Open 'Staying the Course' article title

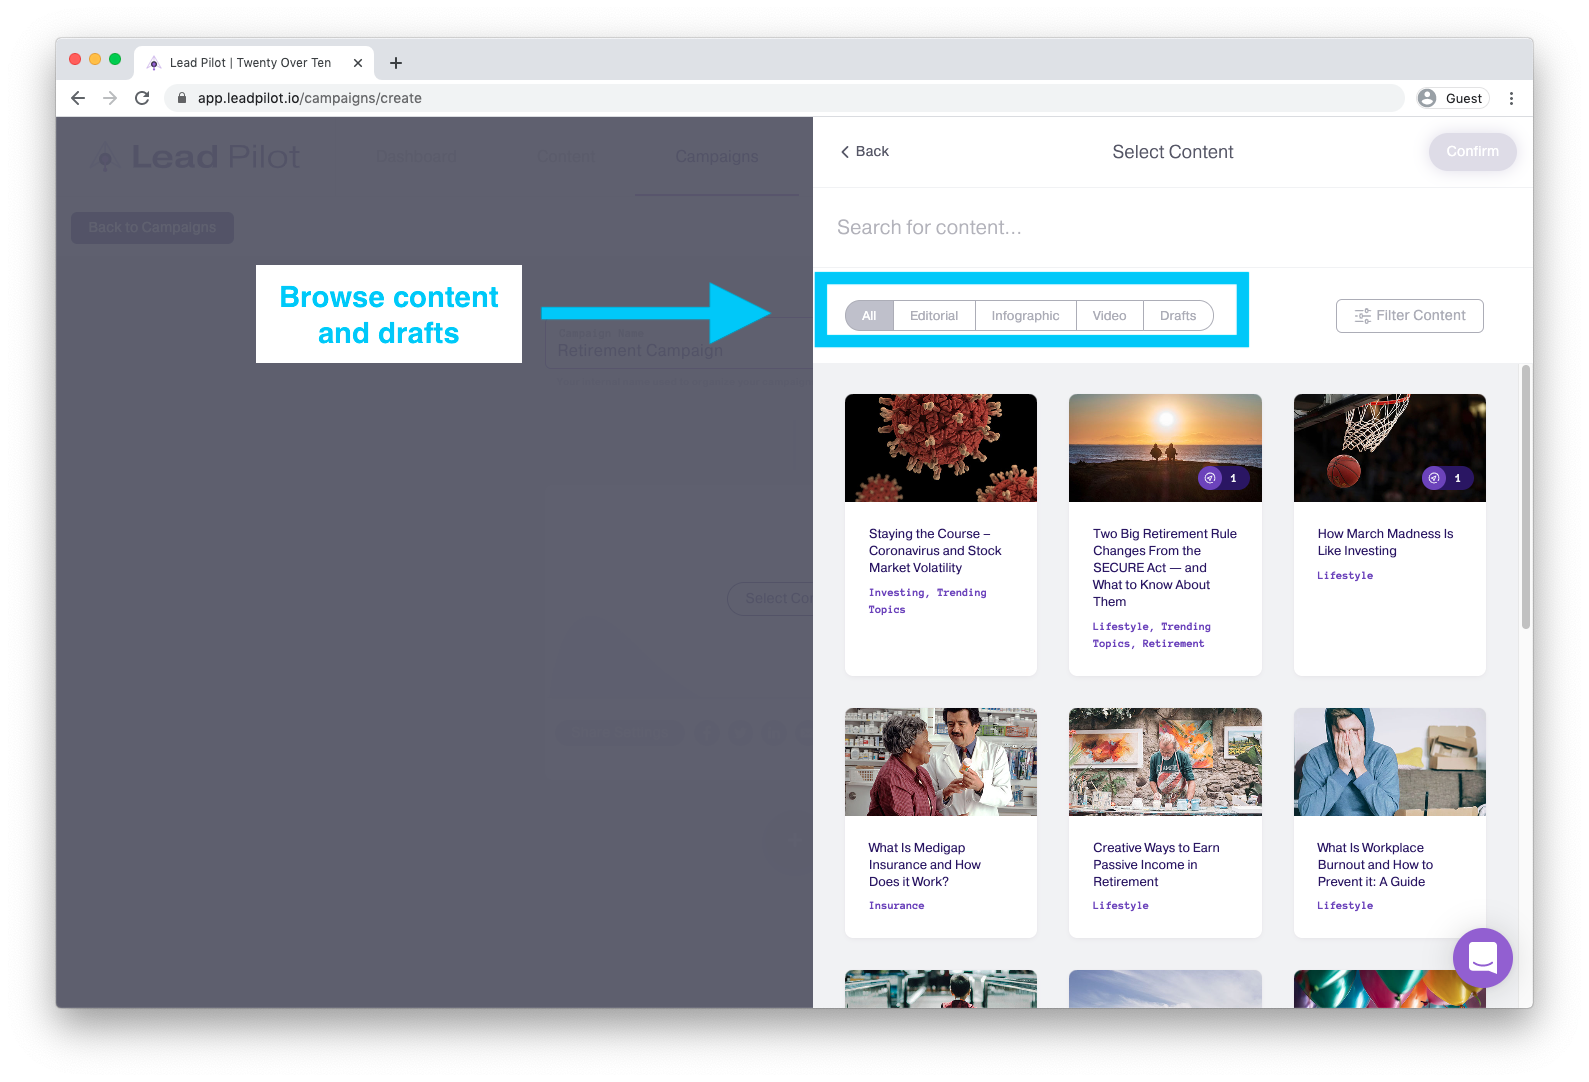(x=935, y=551)
